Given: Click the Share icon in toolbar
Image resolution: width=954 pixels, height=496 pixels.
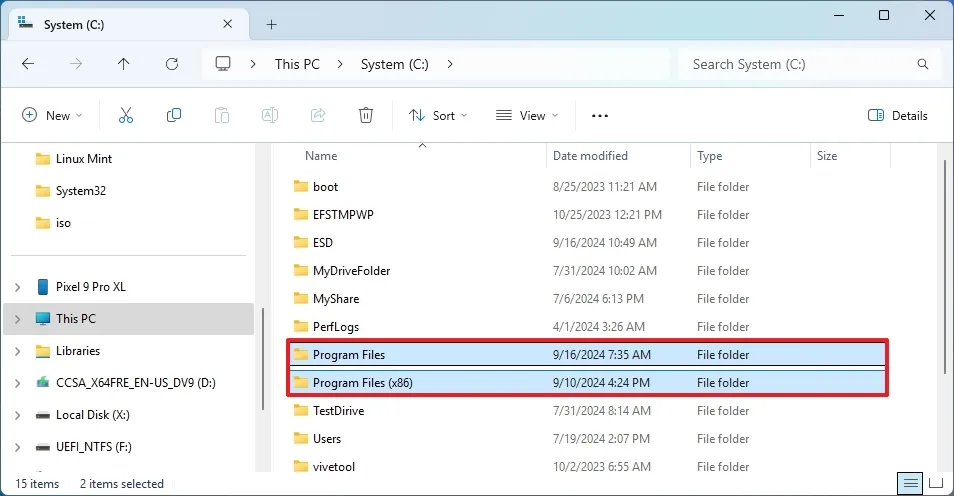Looking at the screenshot, I should point(318,115).
